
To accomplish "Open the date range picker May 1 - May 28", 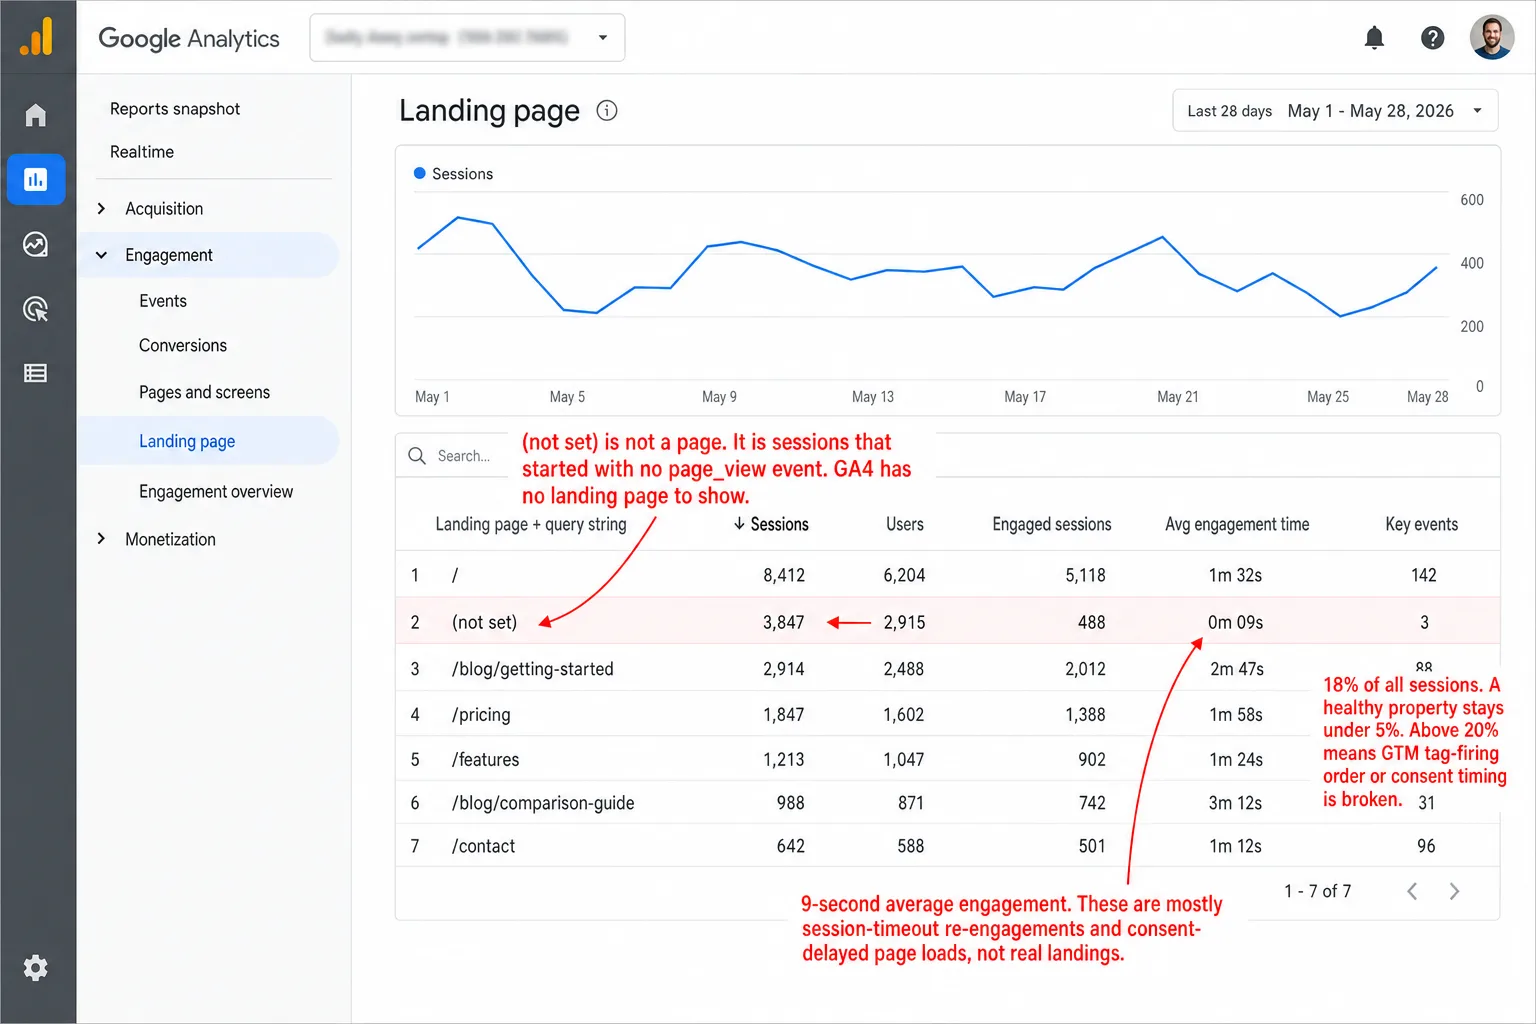I will 1335,111.
